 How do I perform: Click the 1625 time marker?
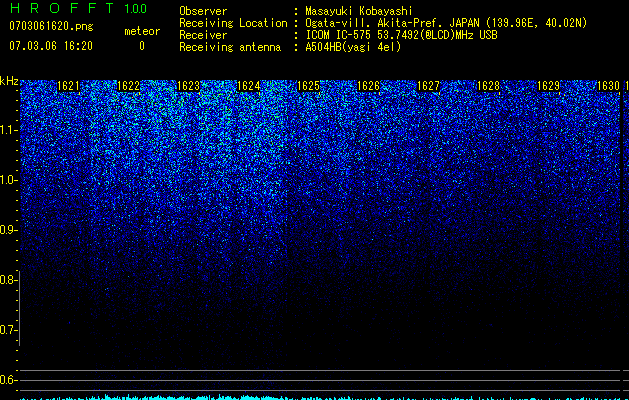click(308, 86)
